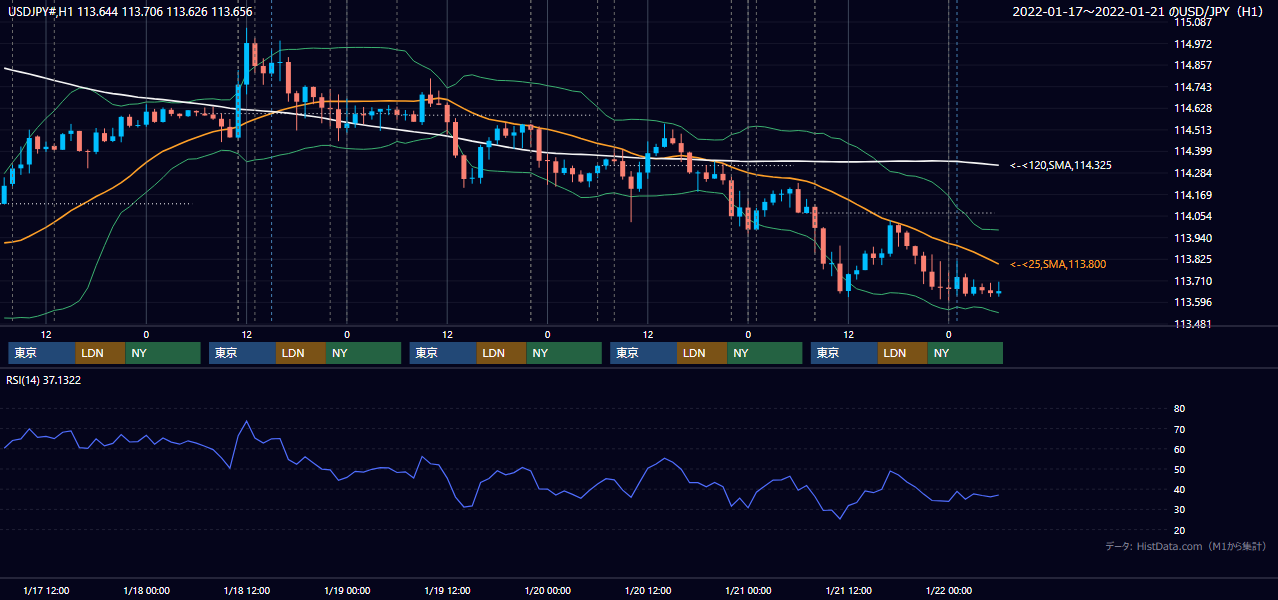This screenshot has height=600, width=1278.
Task: Click the HistData.com data source credit
Action: tap(1185, 546)
